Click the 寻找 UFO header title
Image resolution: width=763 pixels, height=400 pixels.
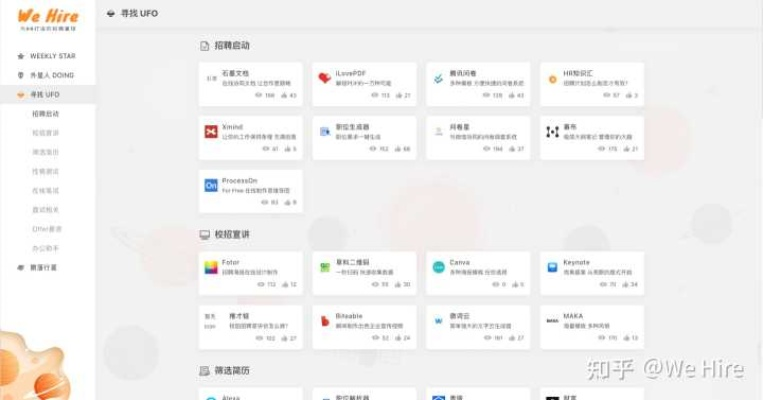point(139,13)
